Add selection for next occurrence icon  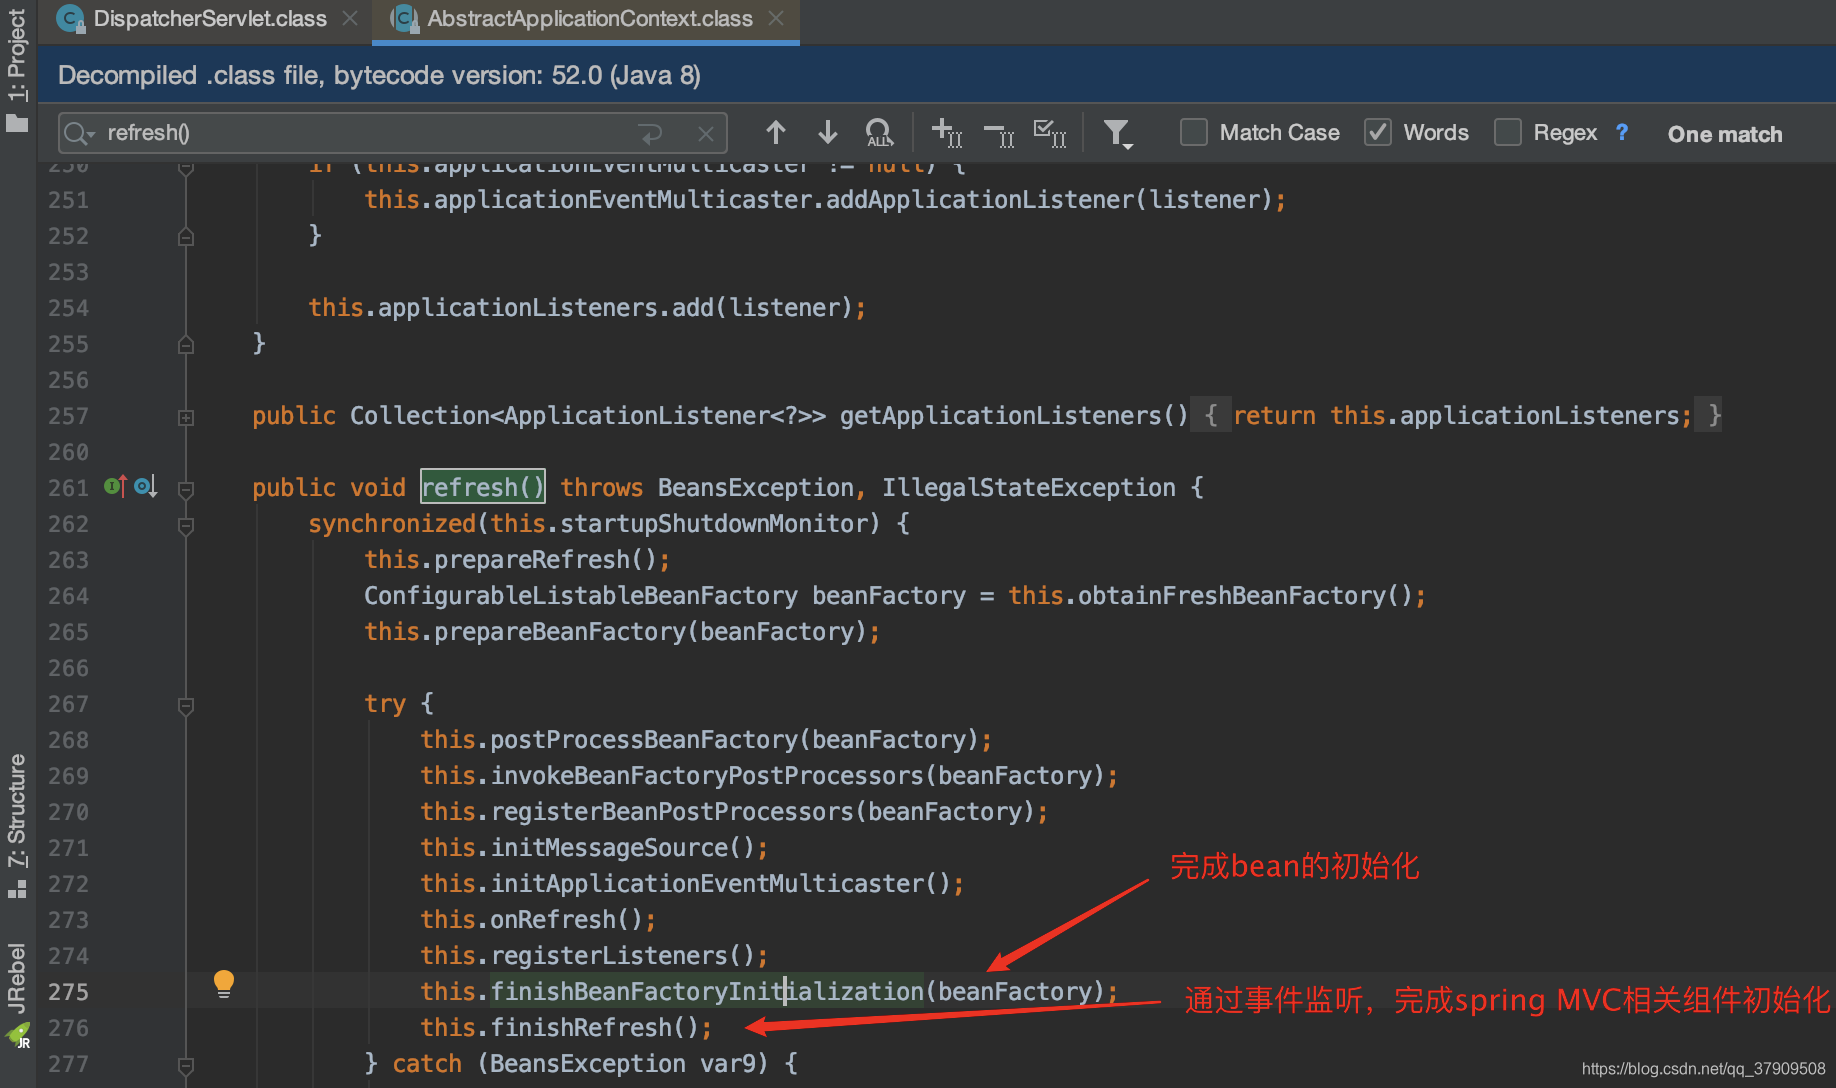point(946,132)
